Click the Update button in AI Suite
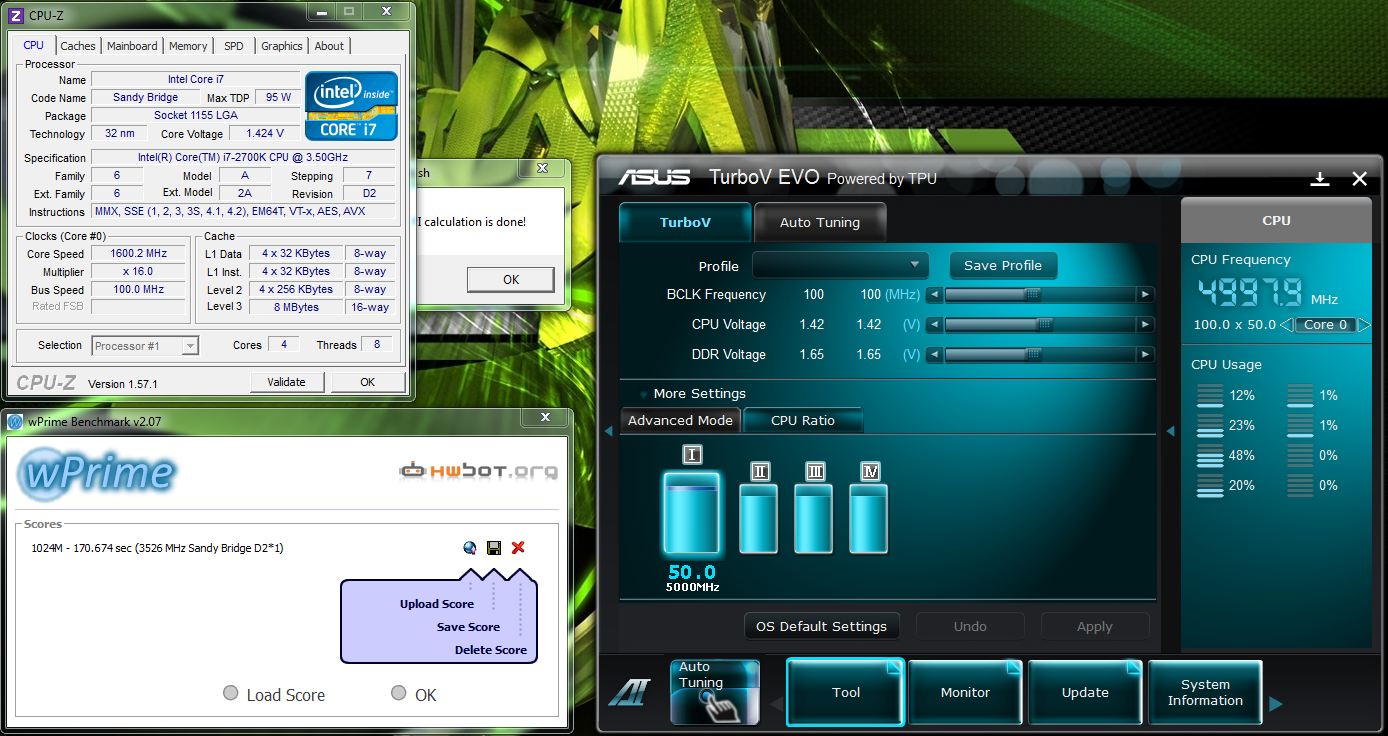The height and width of the screenshot is (736, 1388). pos(1085,692)
